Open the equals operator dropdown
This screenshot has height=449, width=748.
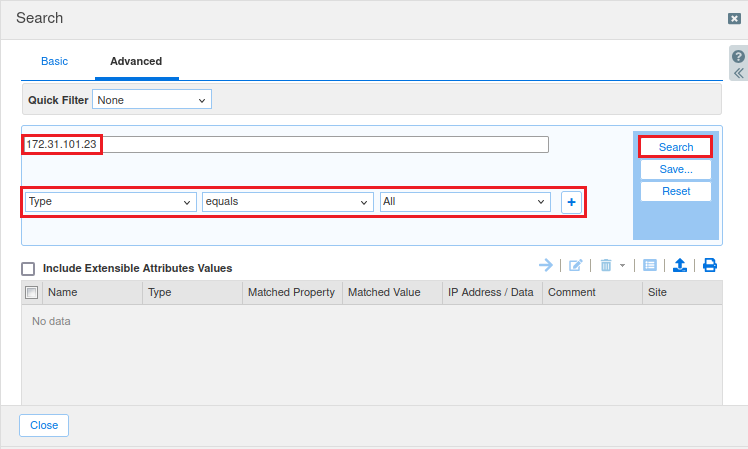287,202
